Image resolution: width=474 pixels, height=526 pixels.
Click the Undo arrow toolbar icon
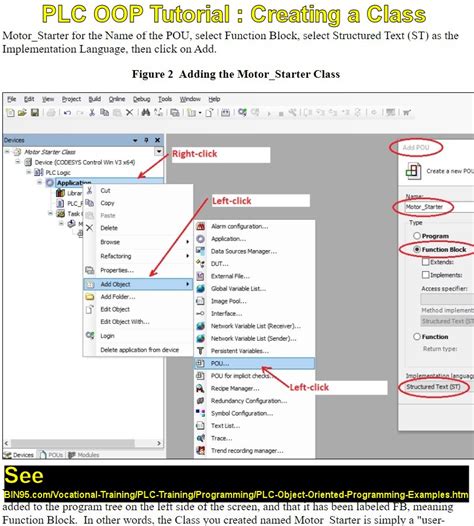click(x=67, y=113)
